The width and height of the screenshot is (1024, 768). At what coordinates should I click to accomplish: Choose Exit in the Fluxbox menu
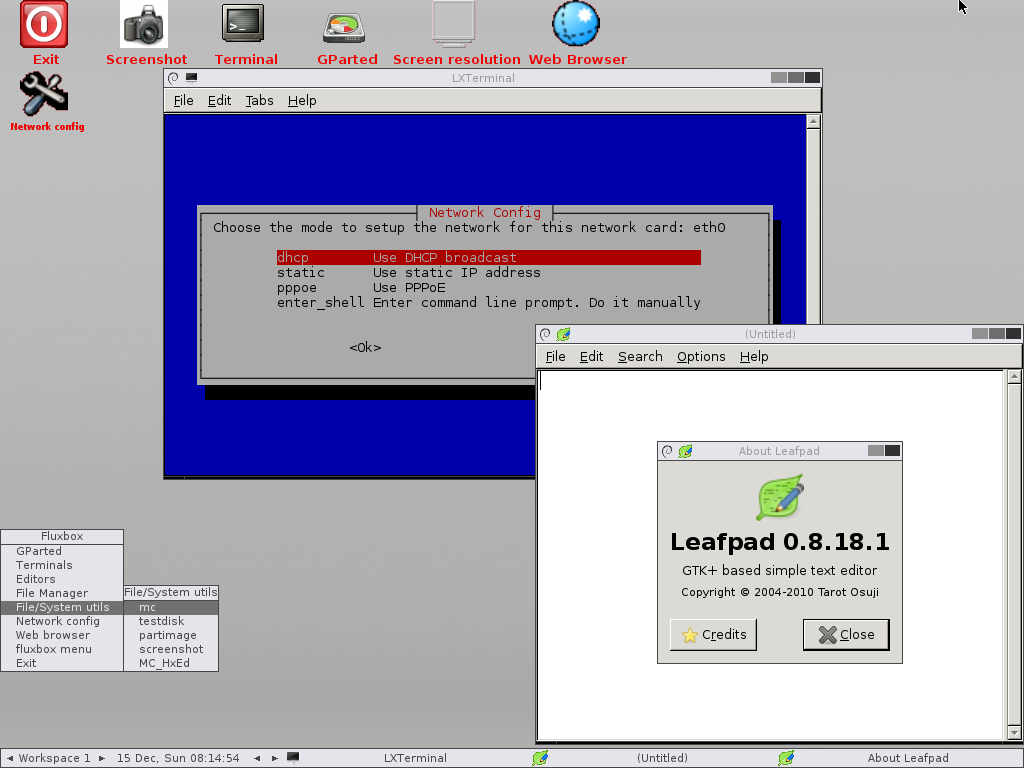(62, 663)
